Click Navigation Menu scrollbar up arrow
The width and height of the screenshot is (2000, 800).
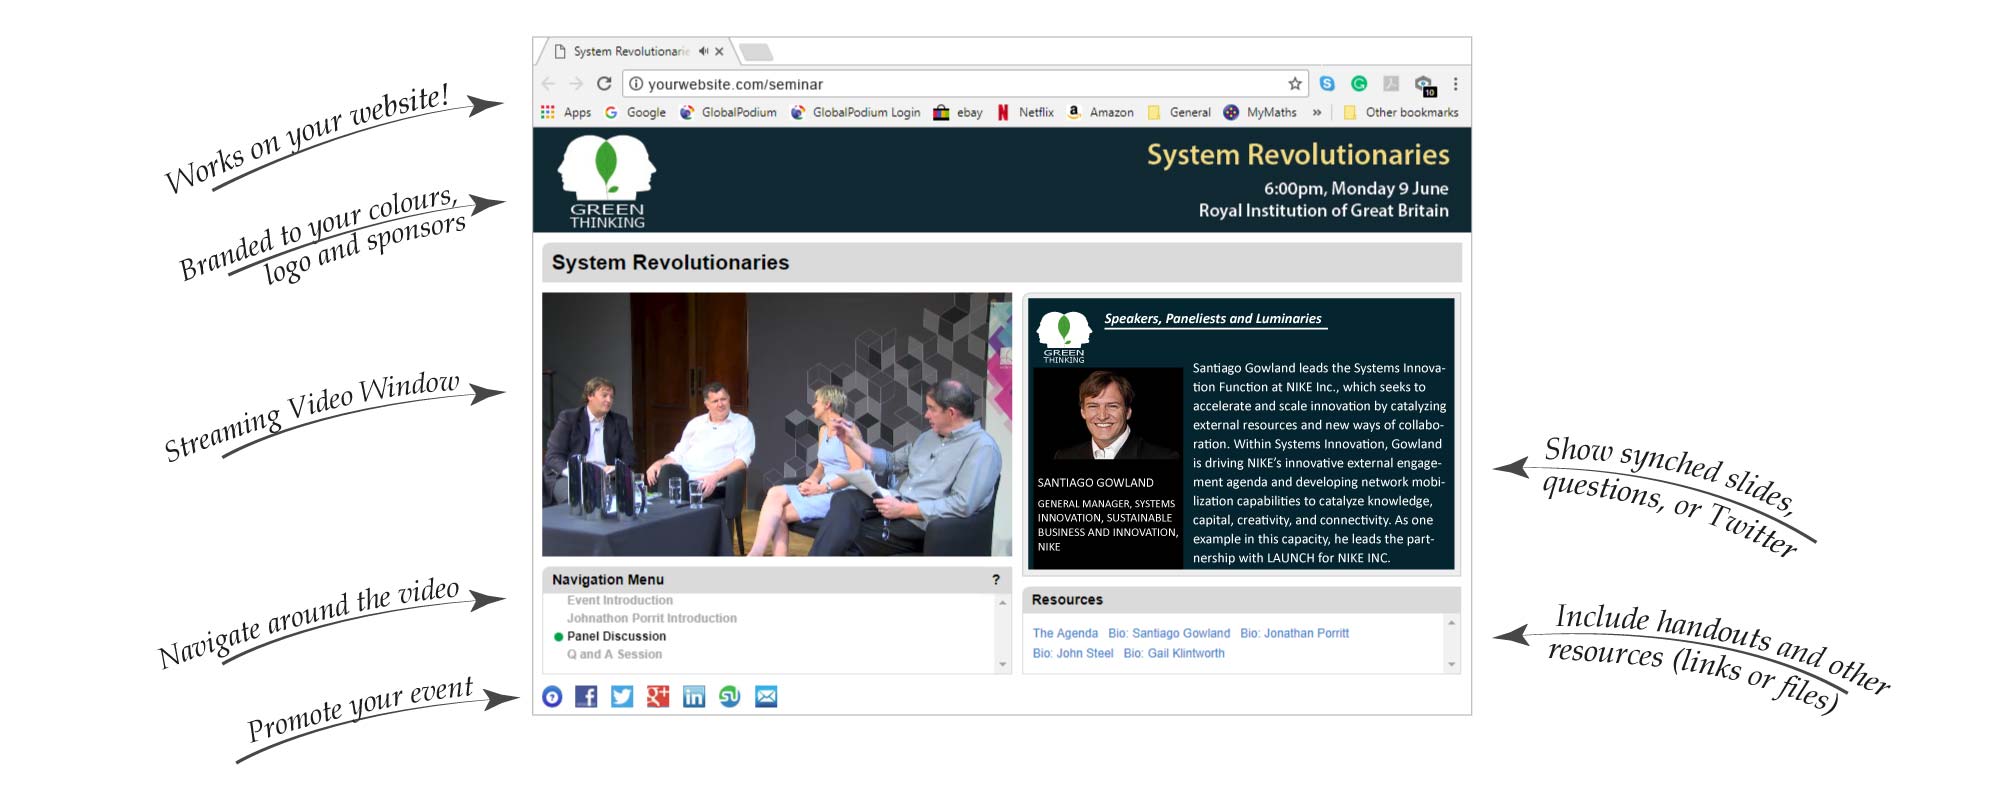tap(1002, 602)
